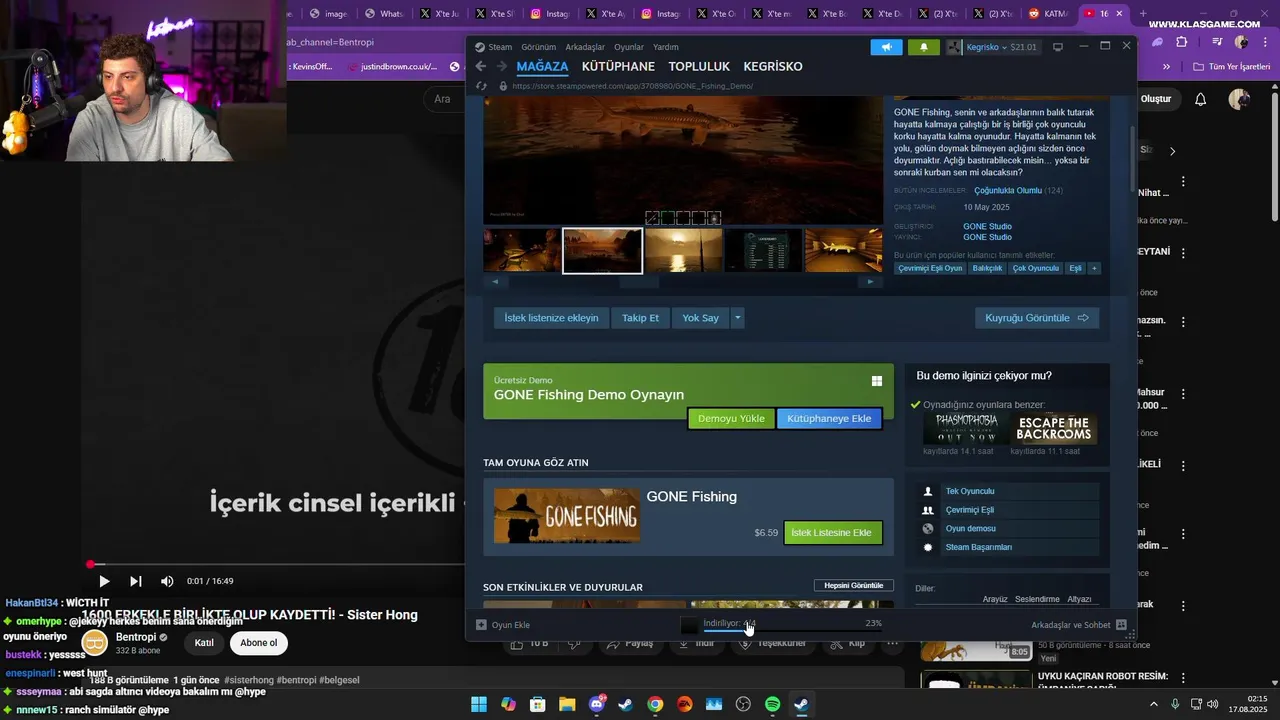Reload the Steam store page
The width and height of the screenshot is (1280, 720).
pos(481,86)
